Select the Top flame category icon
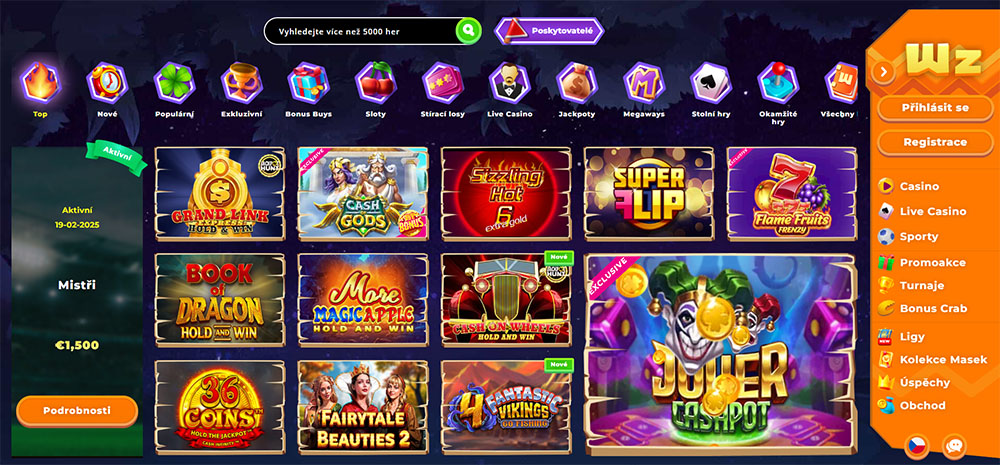Screen dimensions: 1000x465 point(41,83)
